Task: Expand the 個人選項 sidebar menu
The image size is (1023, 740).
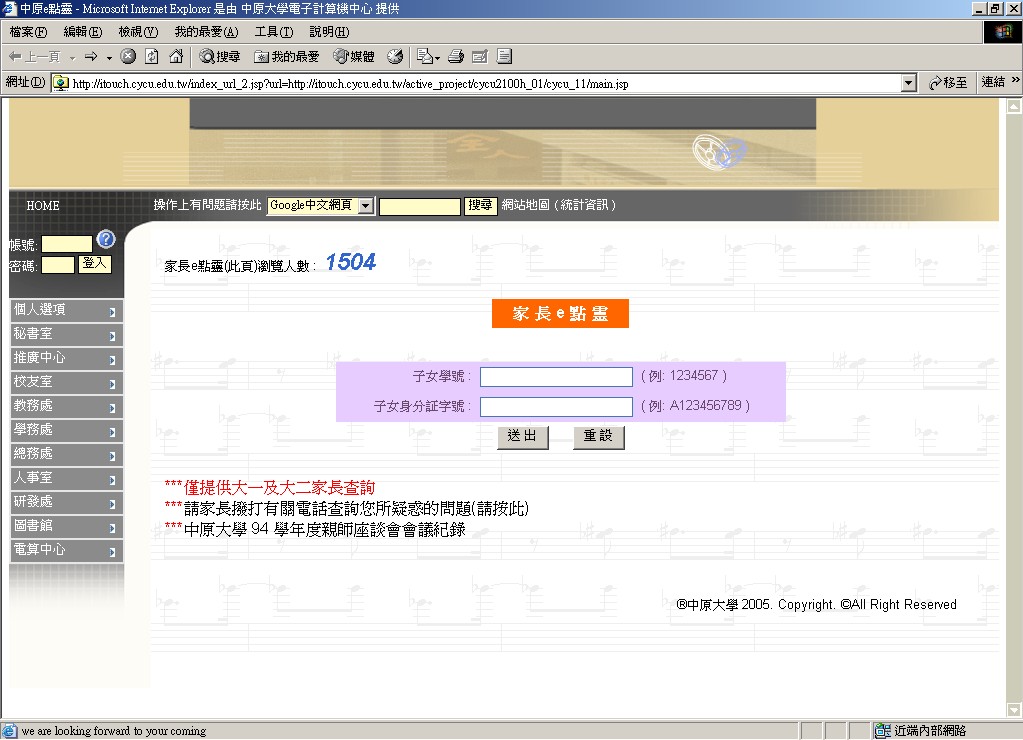Action: click(66, 310)
